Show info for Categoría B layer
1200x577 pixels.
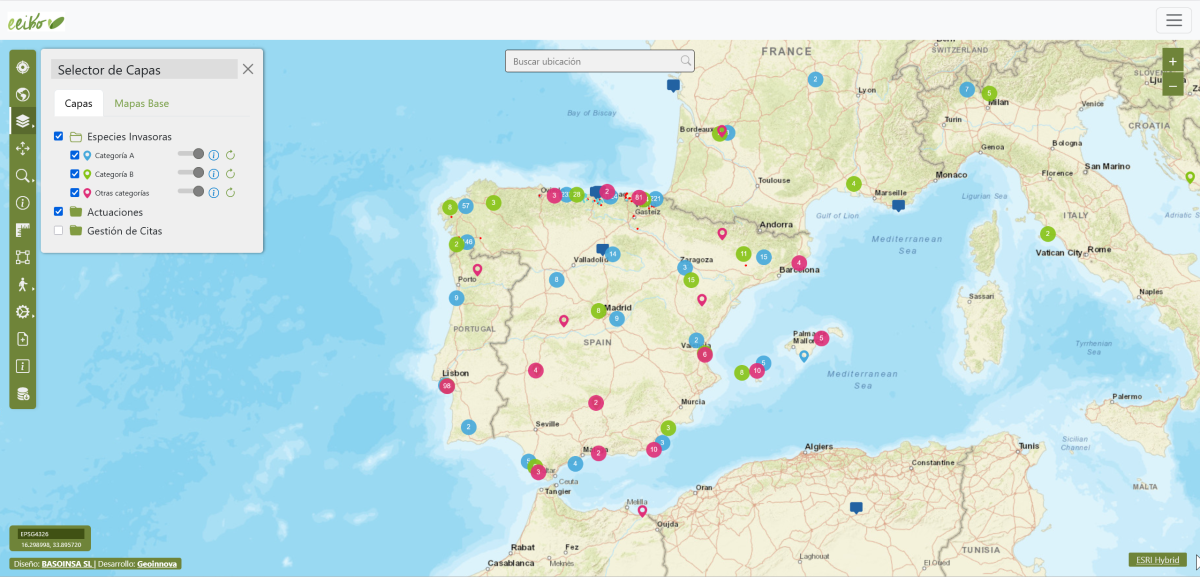(213, 174)
